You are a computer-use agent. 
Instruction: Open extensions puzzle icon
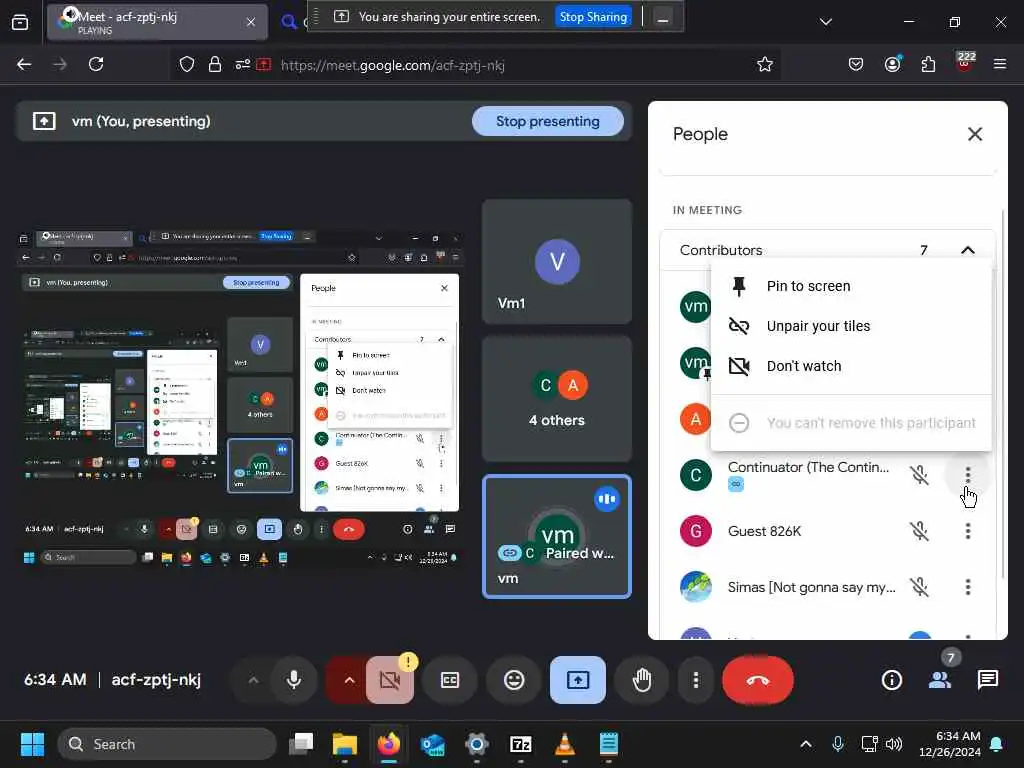point(928,64)
